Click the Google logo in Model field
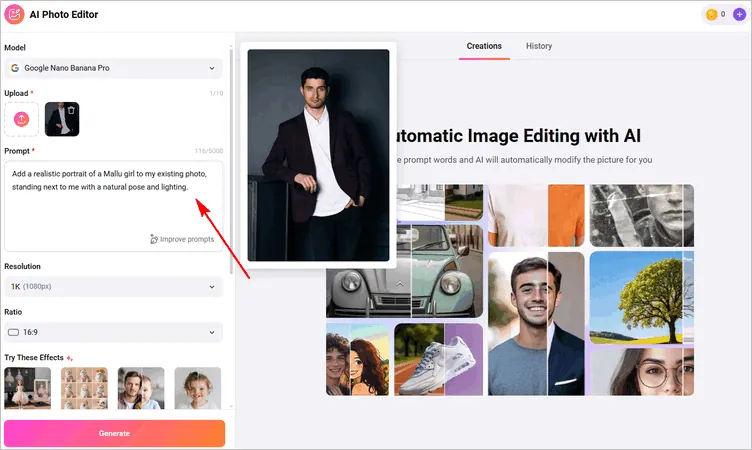The height and width of the screenshot is (450, 752). point(15,68)
